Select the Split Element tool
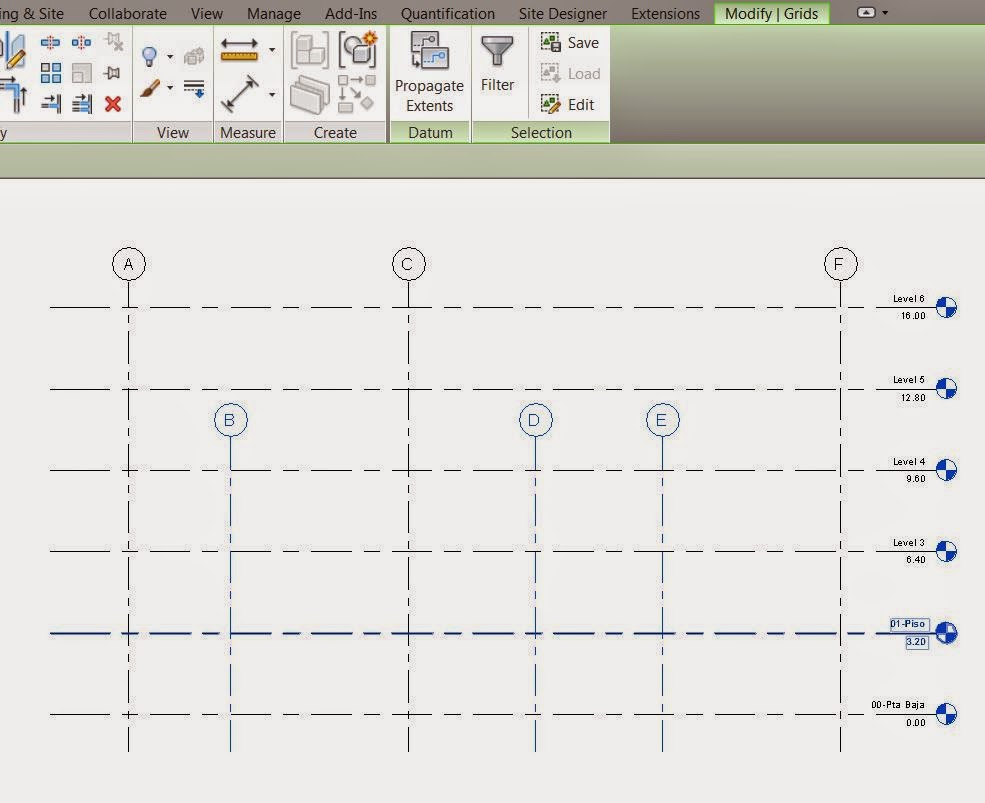This screenshot has height=803, width=985. (50, 43)
